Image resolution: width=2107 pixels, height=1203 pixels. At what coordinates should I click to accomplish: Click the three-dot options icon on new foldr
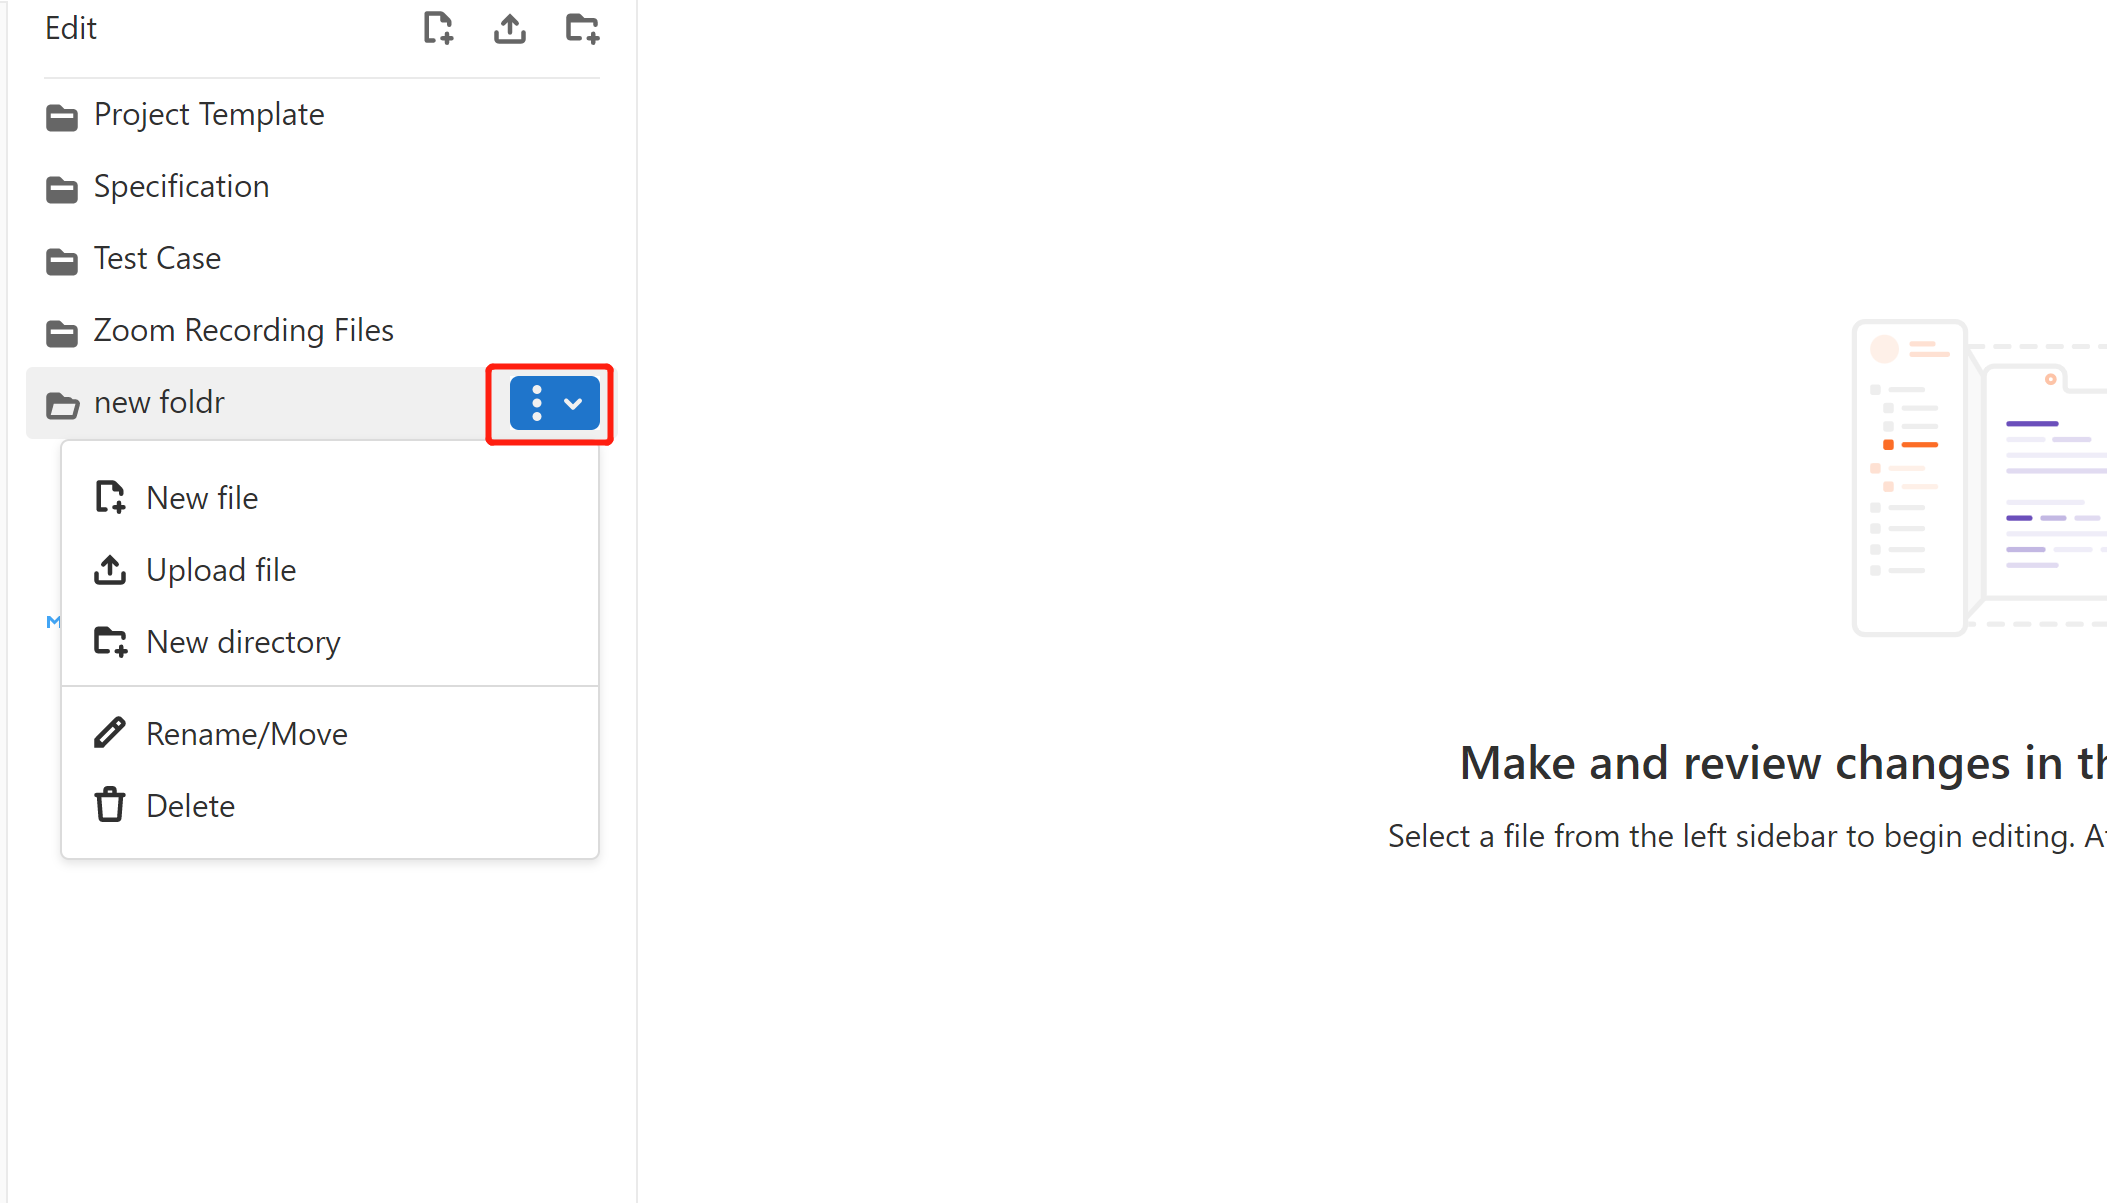coord(537,402)
